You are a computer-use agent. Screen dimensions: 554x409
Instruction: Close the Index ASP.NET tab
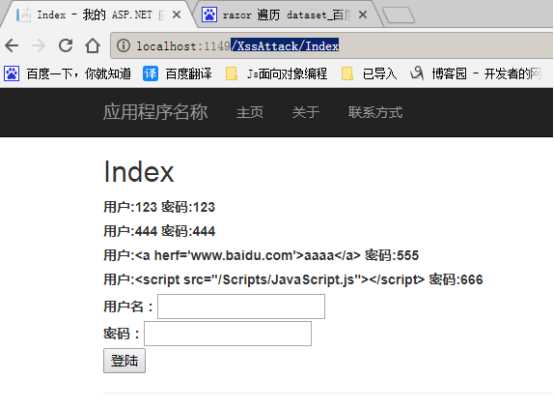[176, 15]
